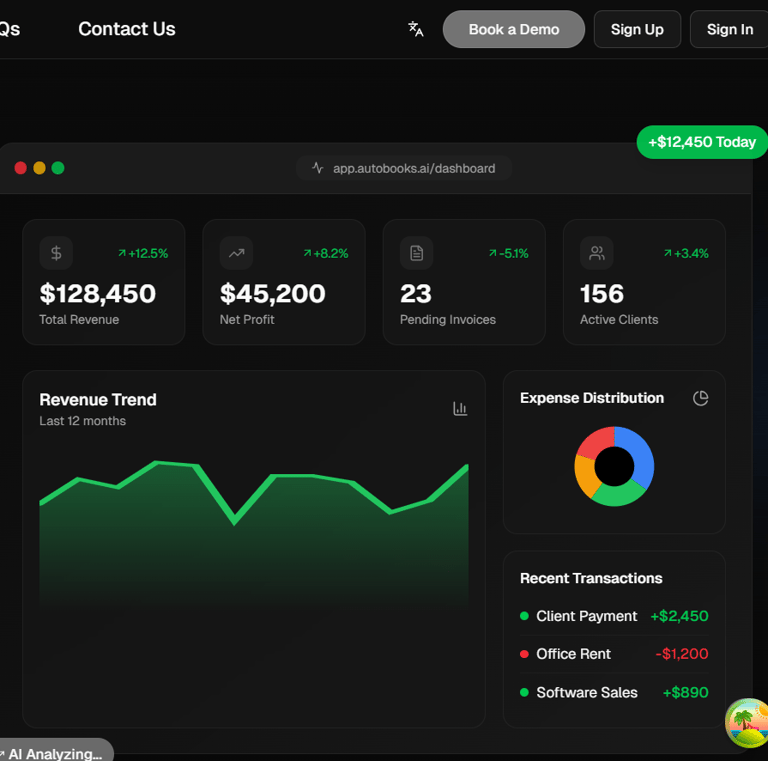The height and width of the screenshot is (761, 768).
Task: Click the orange segment of the expense donut
Action: [586, 476]
